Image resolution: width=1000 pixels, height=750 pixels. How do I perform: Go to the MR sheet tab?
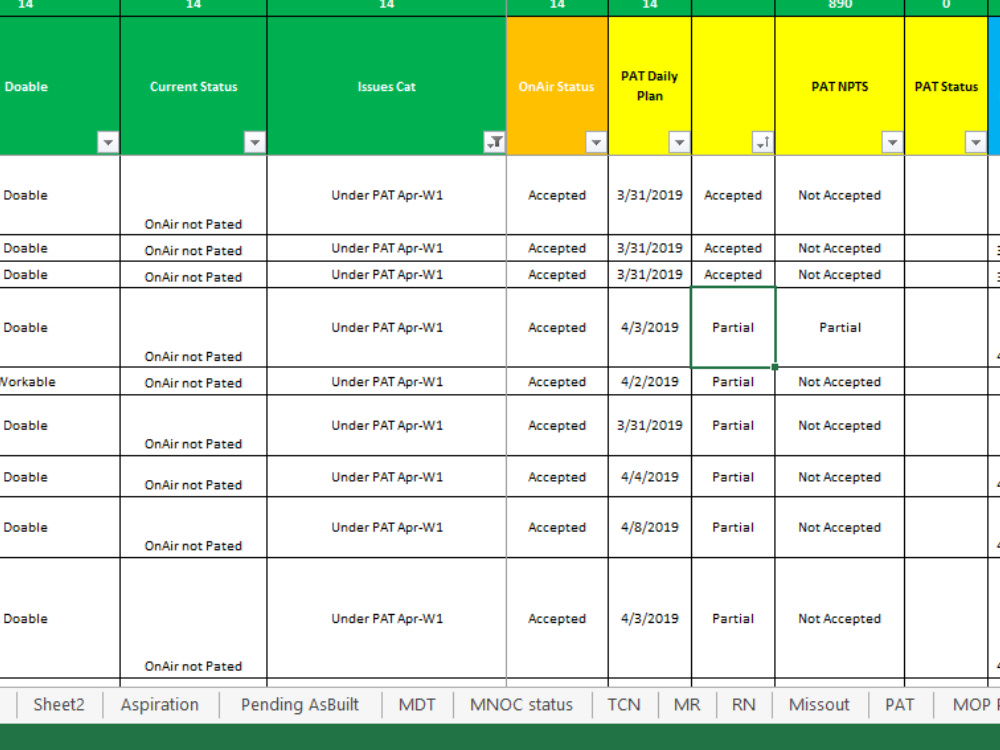pyautogui.click(x=687, y=705)
